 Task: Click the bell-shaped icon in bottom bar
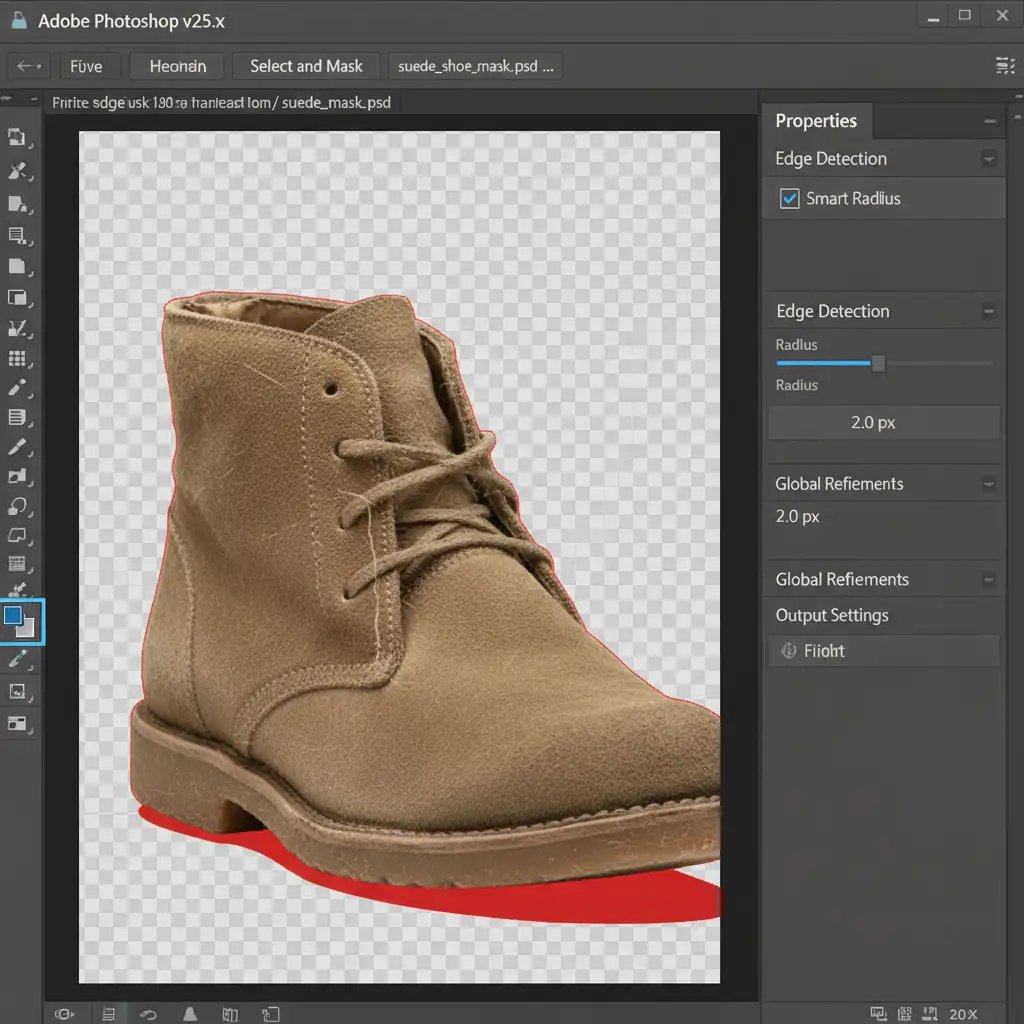point(191,1014)
